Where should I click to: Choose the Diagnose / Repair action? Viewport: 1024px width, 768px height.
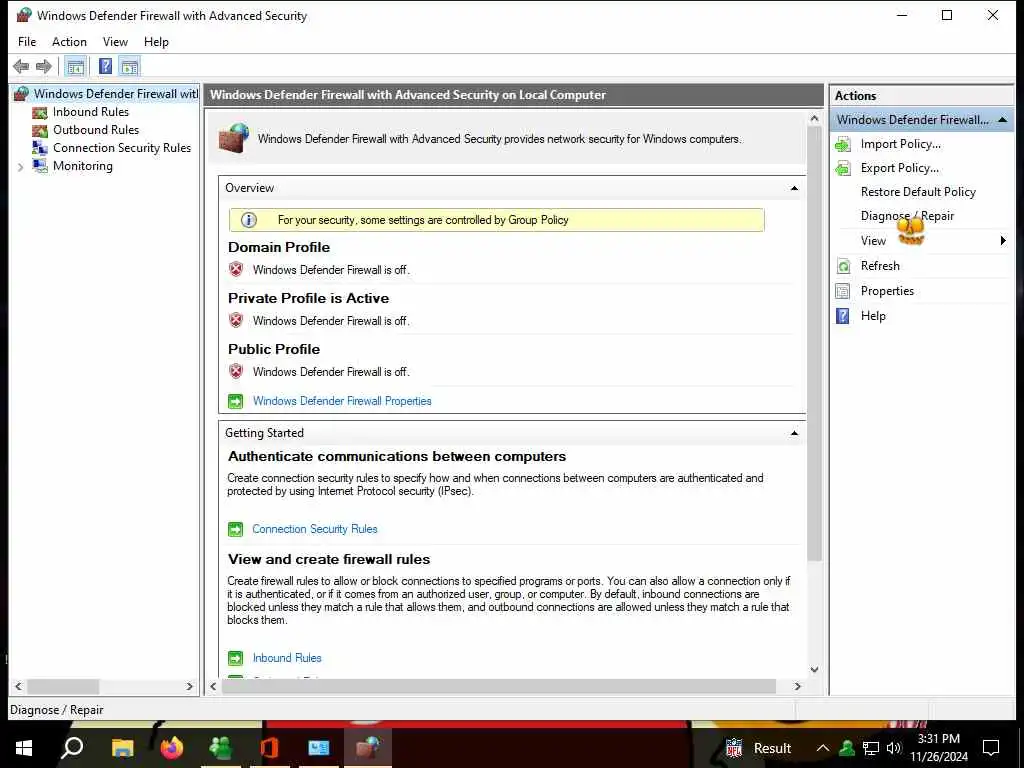tap(907, 216)
